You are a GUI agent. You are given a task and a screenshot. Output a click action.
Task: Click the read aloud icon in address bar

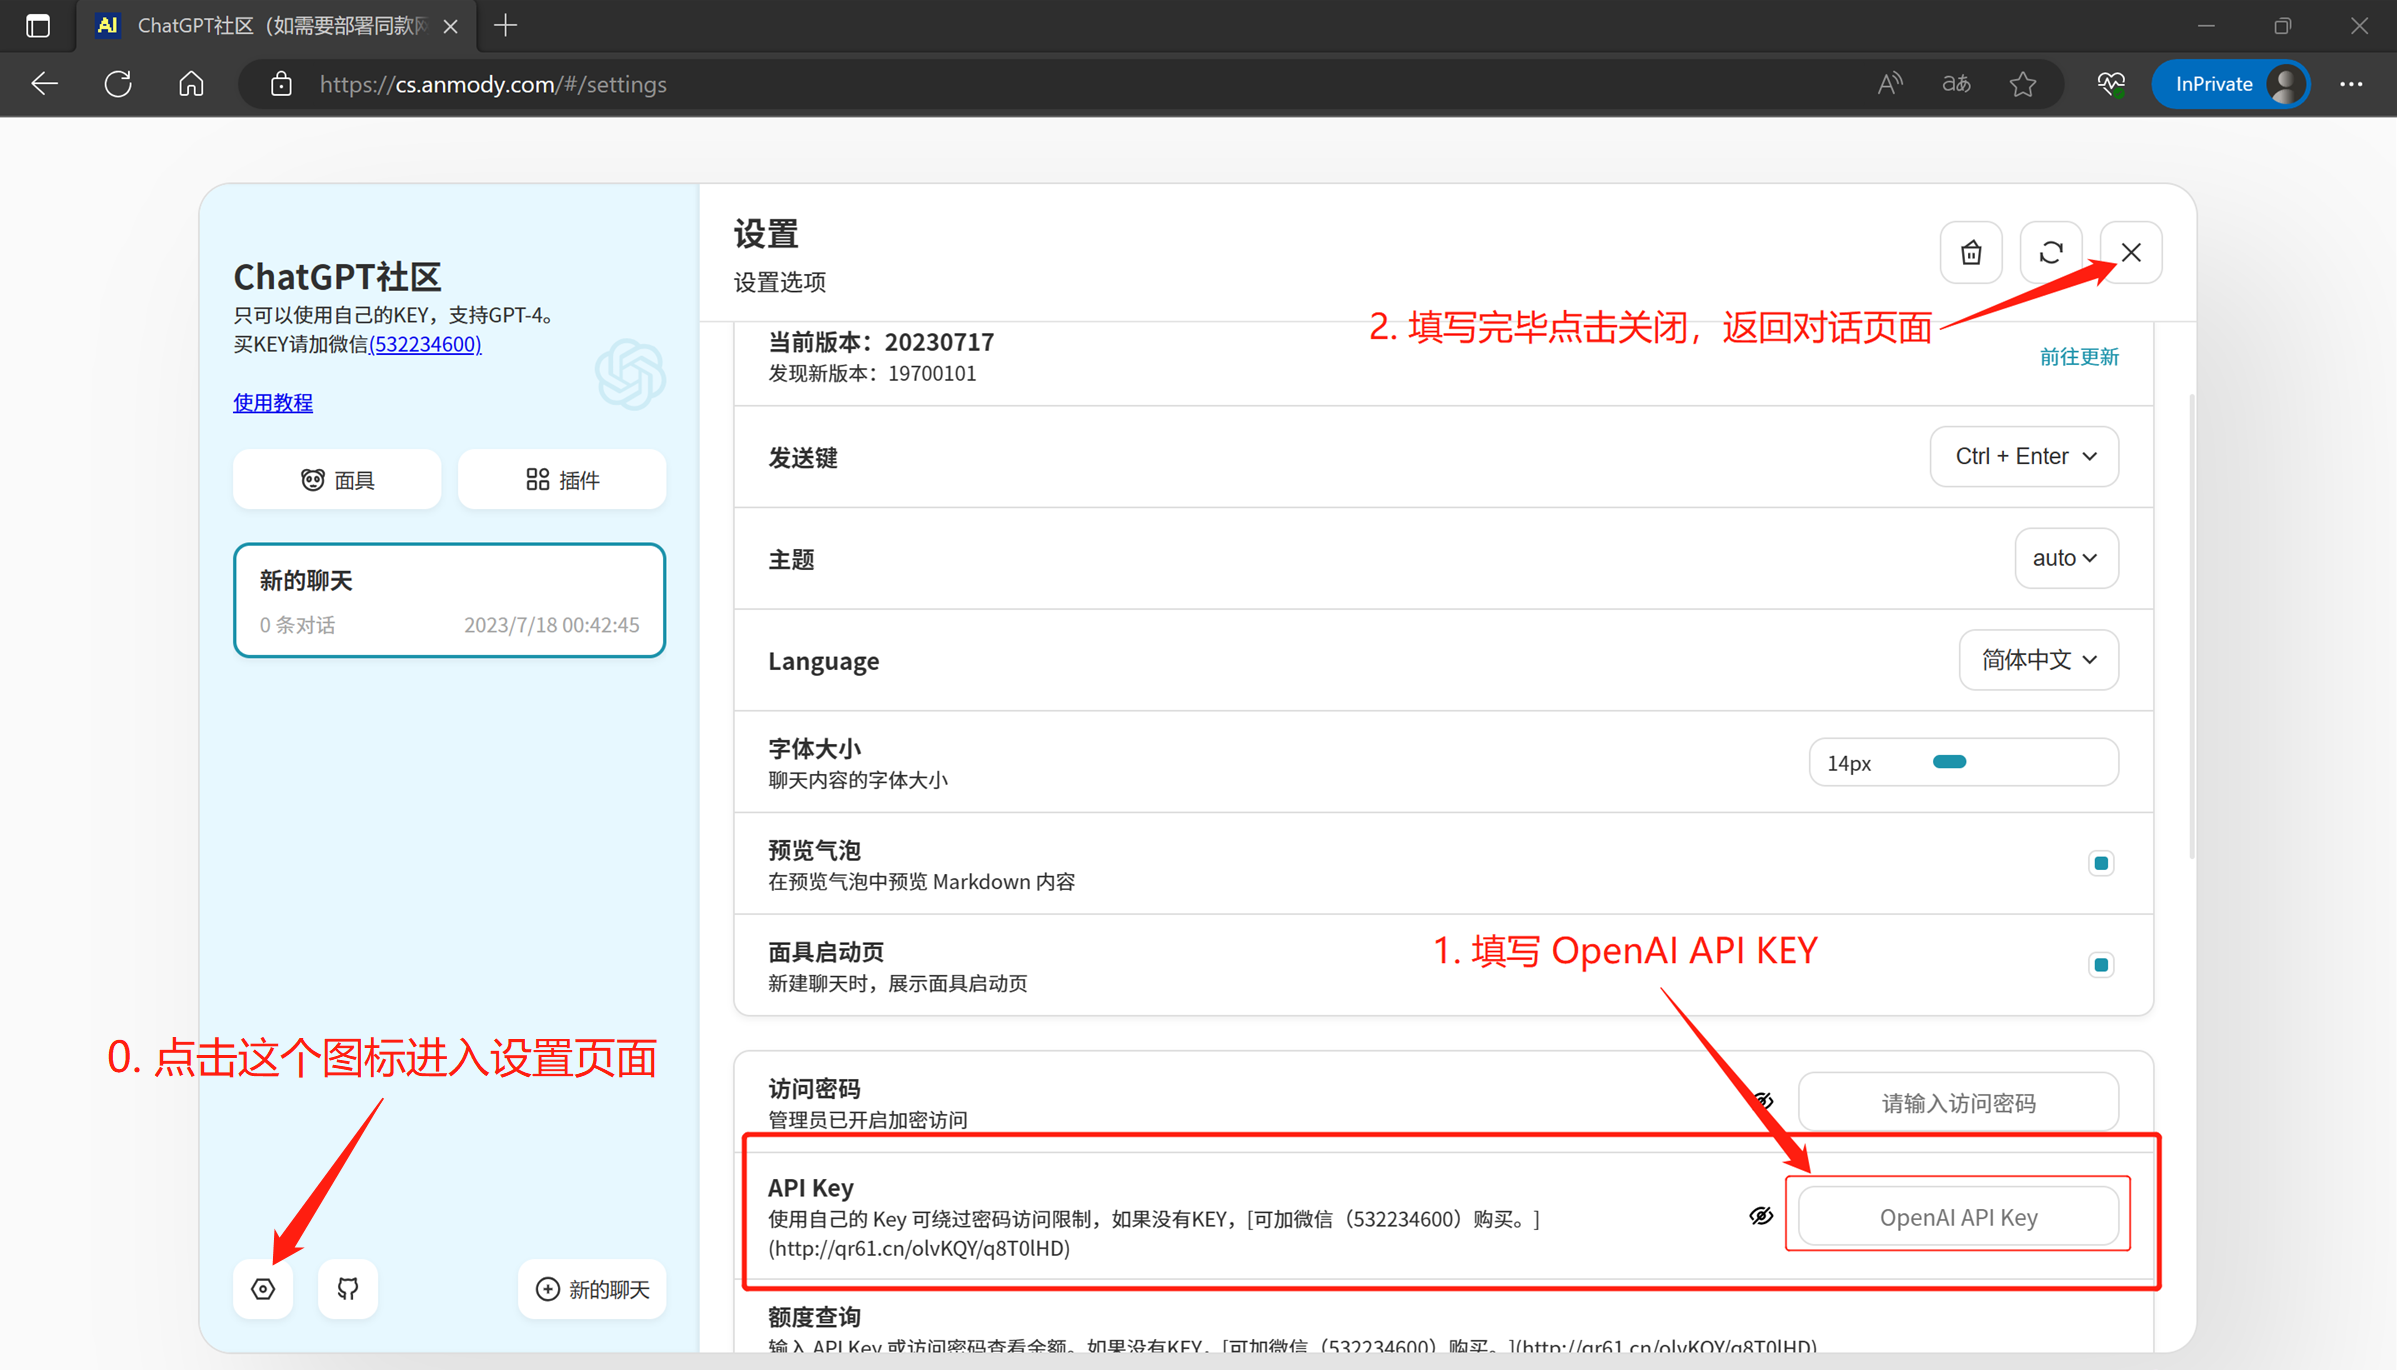(1889, 84)
